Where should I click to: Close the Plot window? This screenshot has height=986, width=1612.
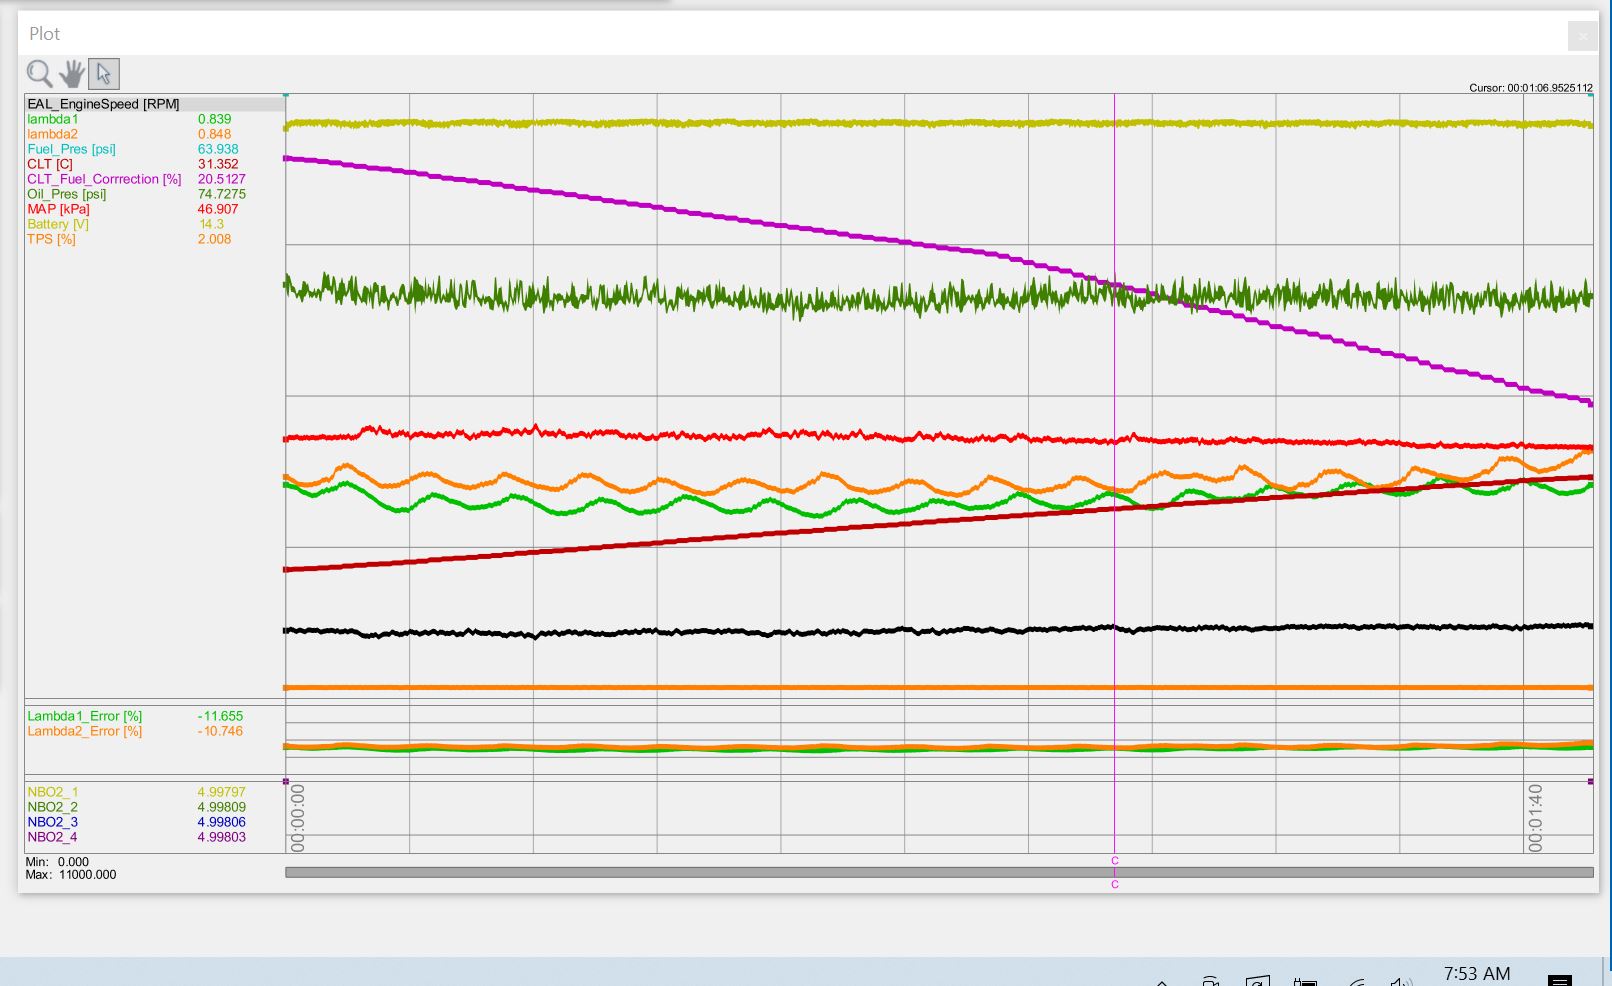1582,37
